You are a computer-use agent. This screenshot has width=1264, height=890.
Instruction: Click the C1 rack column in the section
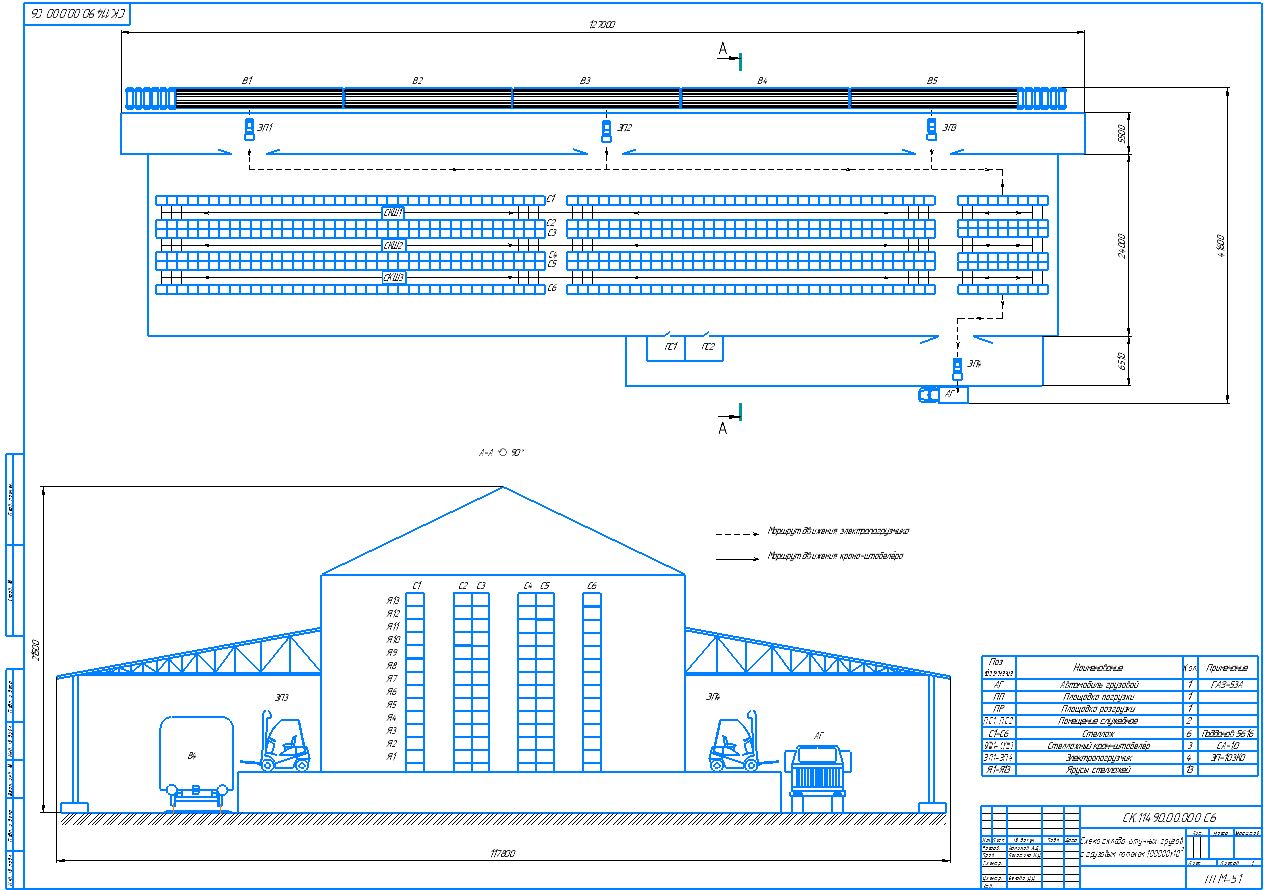[415, 682]
